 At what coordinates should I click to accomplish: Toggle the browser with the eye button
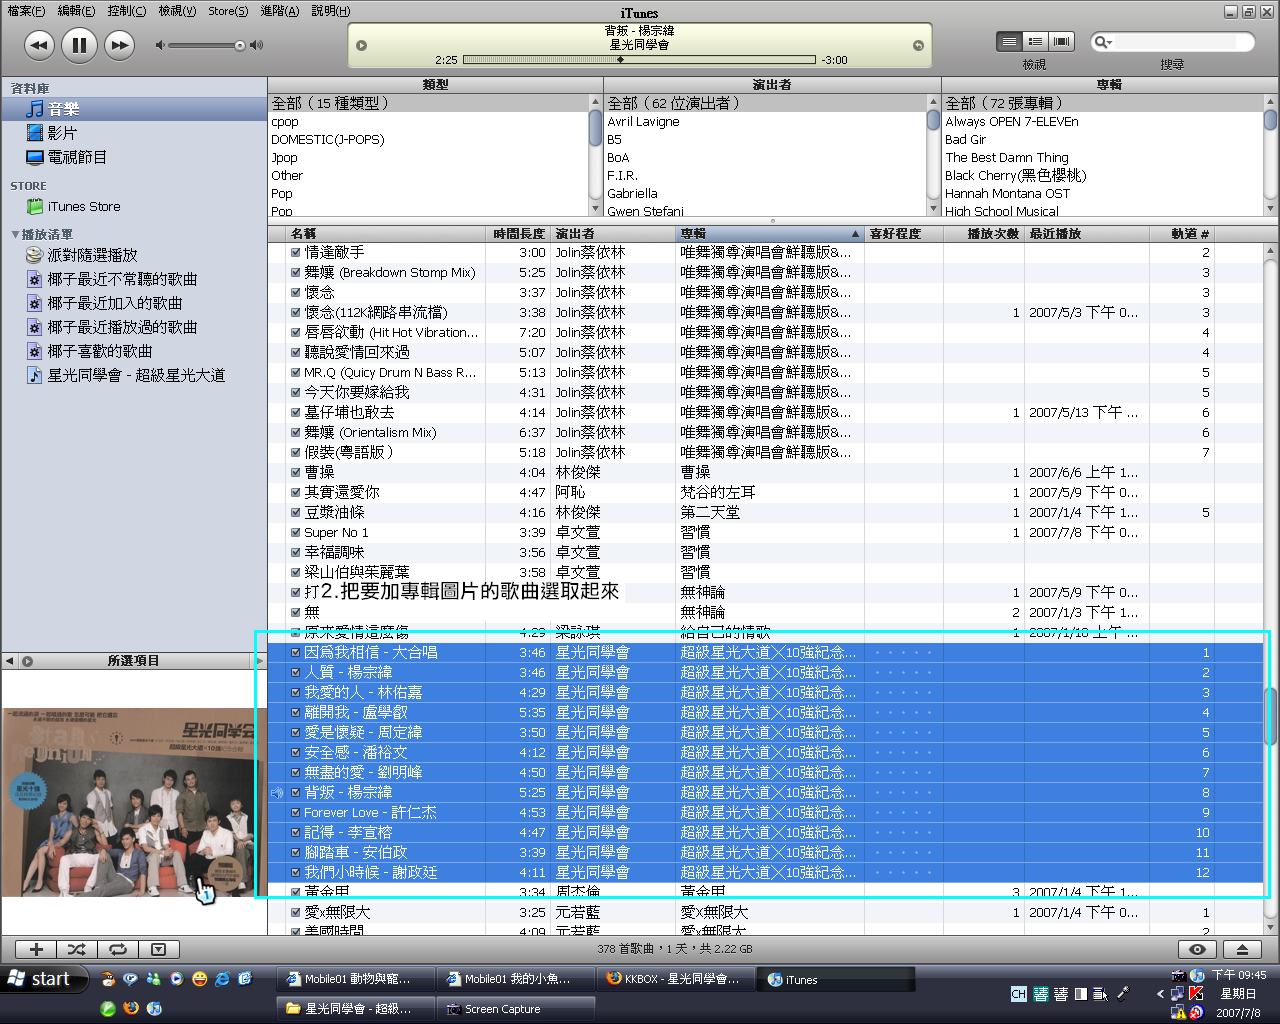[1197, 950]
